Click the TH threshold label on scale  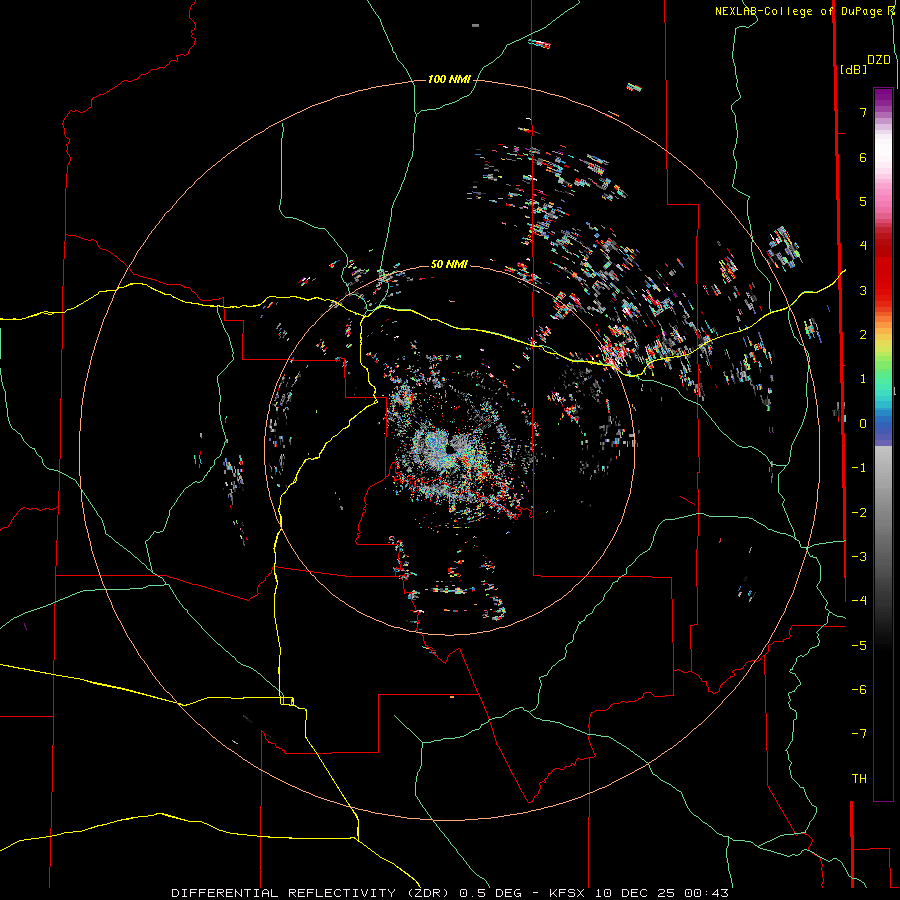click(x=859, y=779)
